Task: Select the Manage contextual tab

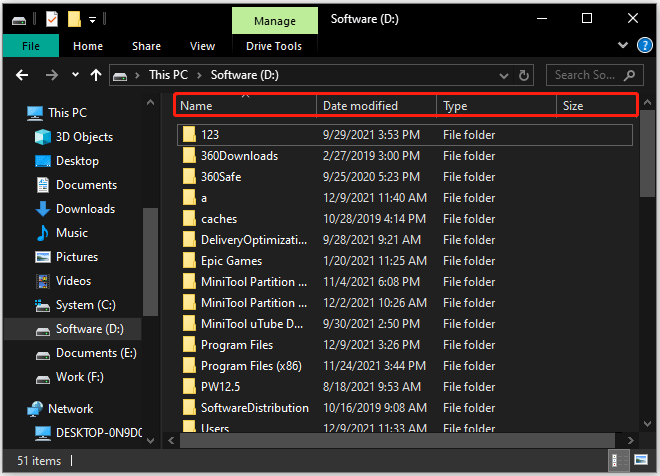Action: (x=275, y=21)
